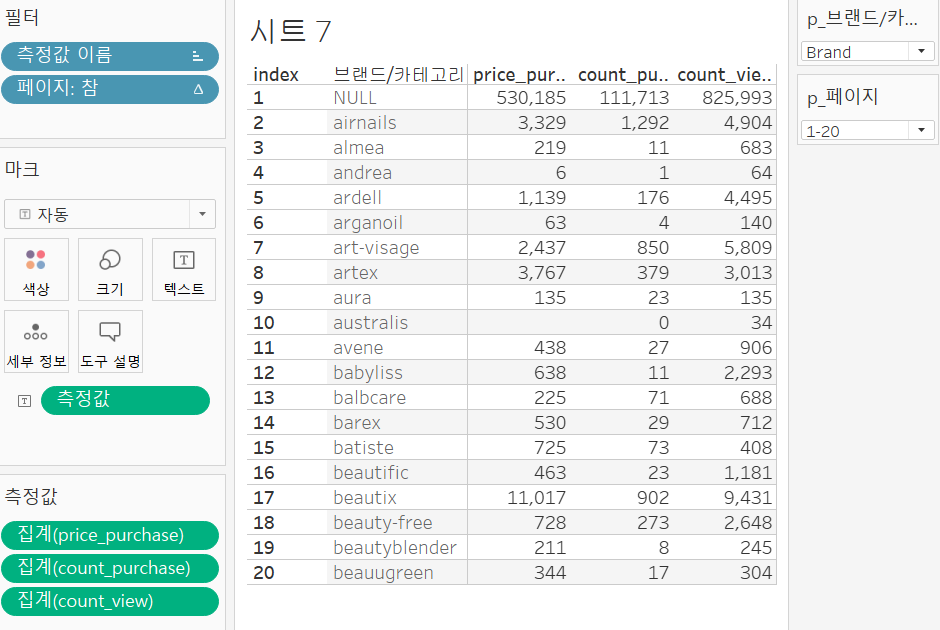The width and height of the screenshot is (940, 630).
Task: Click the 브랜드/카테고리 column header
Action: point(398,75)
